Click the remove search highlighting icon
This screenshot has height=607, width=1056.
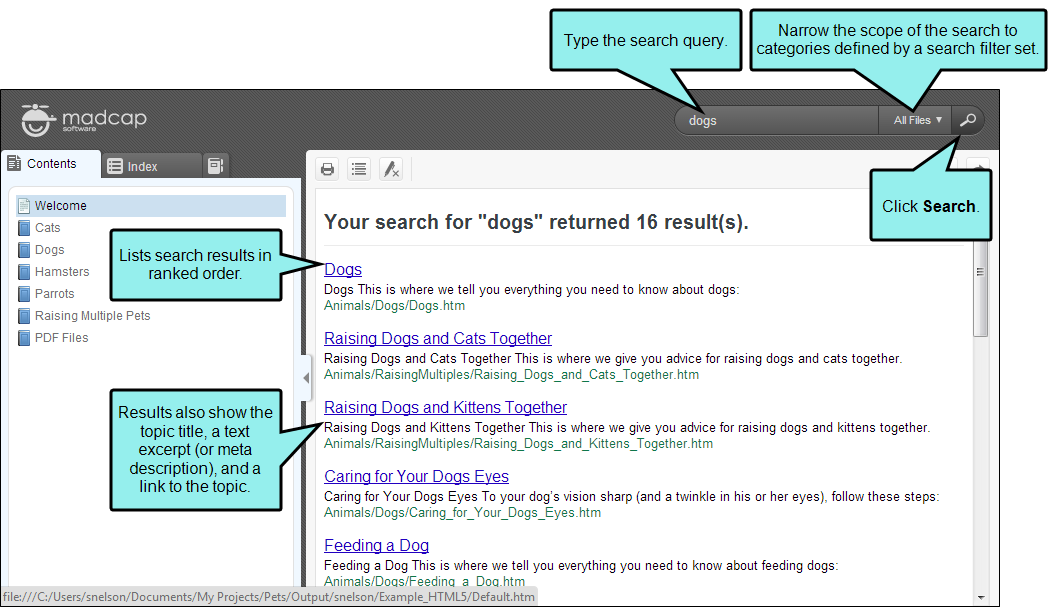[x=391, y=169]
